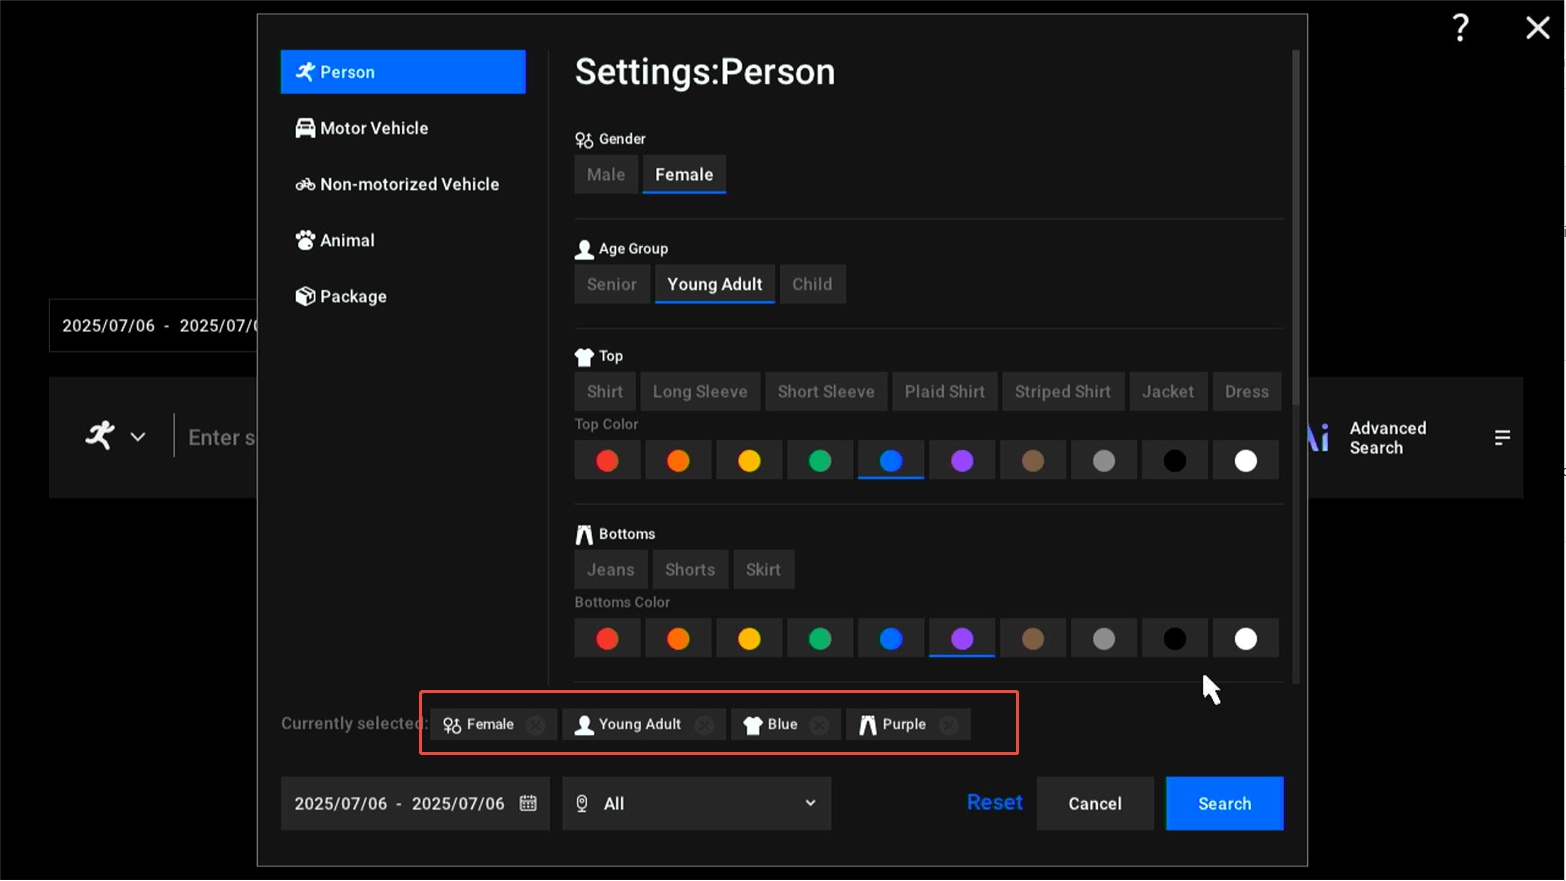Switch to Motor Vehicle category
1566x881 pixels.
tap(403, 128)
